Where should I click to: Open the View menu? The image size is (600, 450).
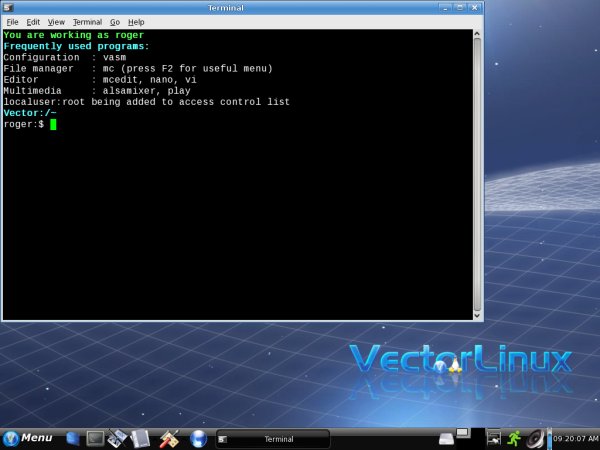pos(56,22)
